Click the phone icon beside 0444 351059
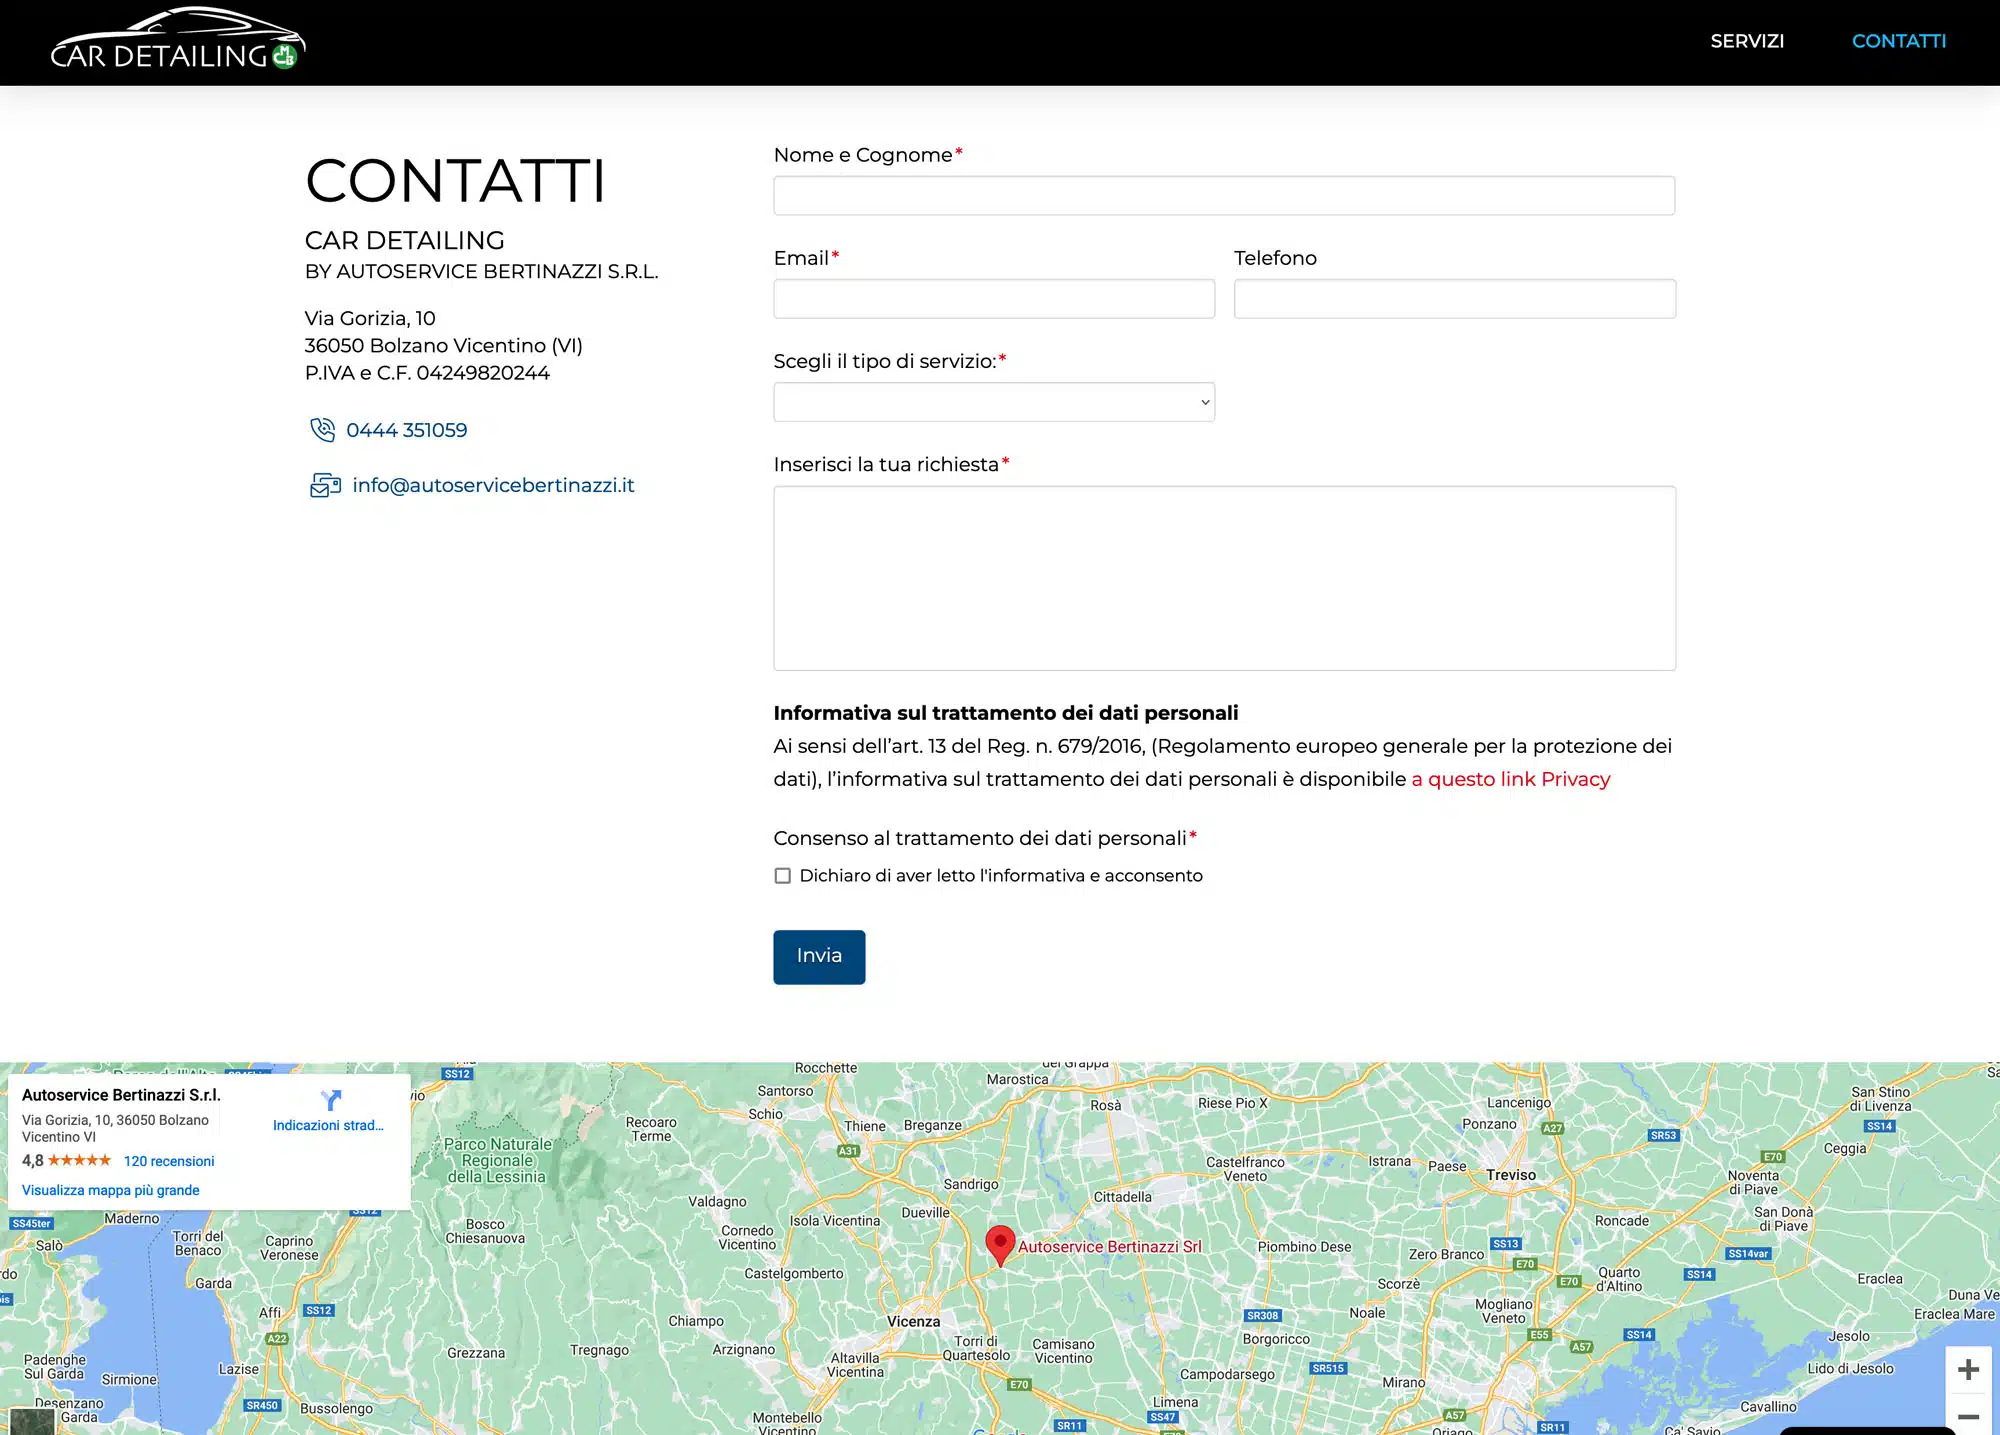 322,430
